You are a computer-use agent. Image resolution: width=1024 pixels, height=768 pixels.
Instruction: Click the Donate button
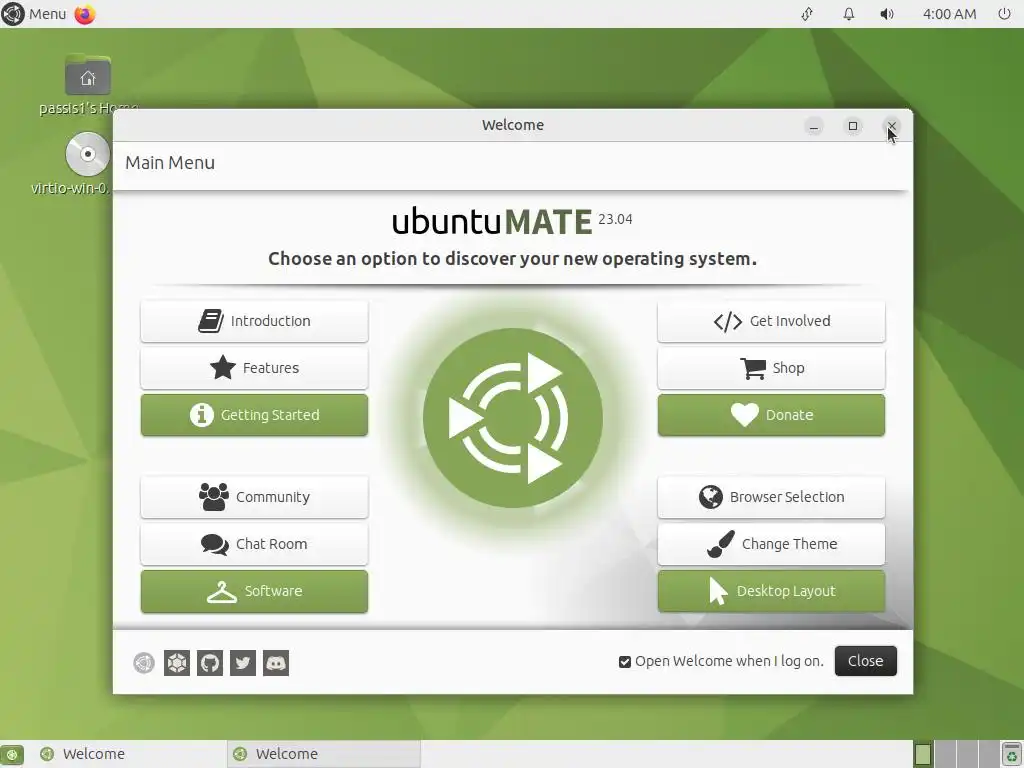(x=771, y=415)
